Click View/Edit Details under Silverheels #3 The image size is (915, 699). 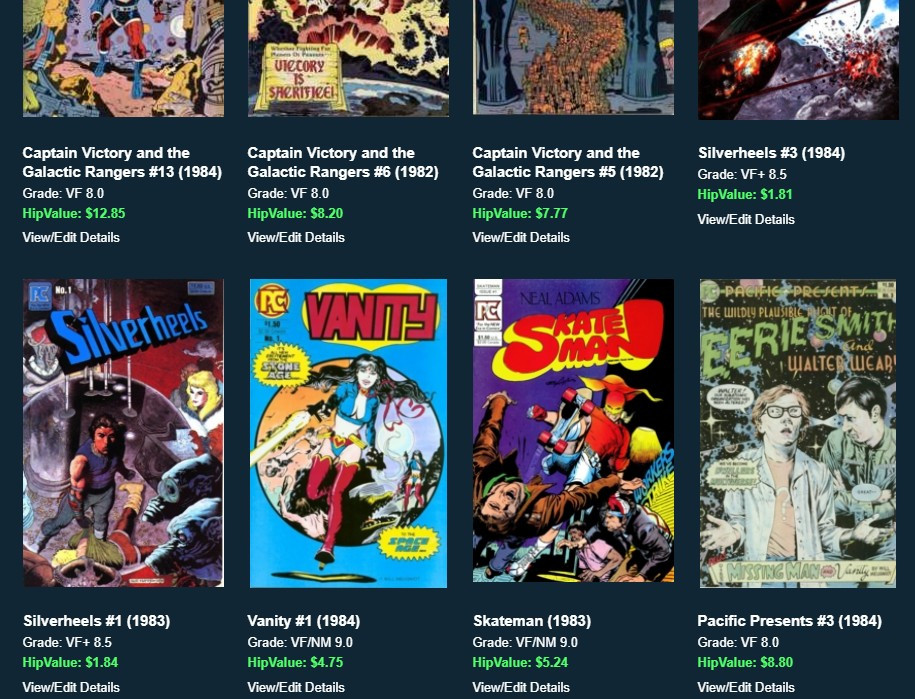click(746, 219)
